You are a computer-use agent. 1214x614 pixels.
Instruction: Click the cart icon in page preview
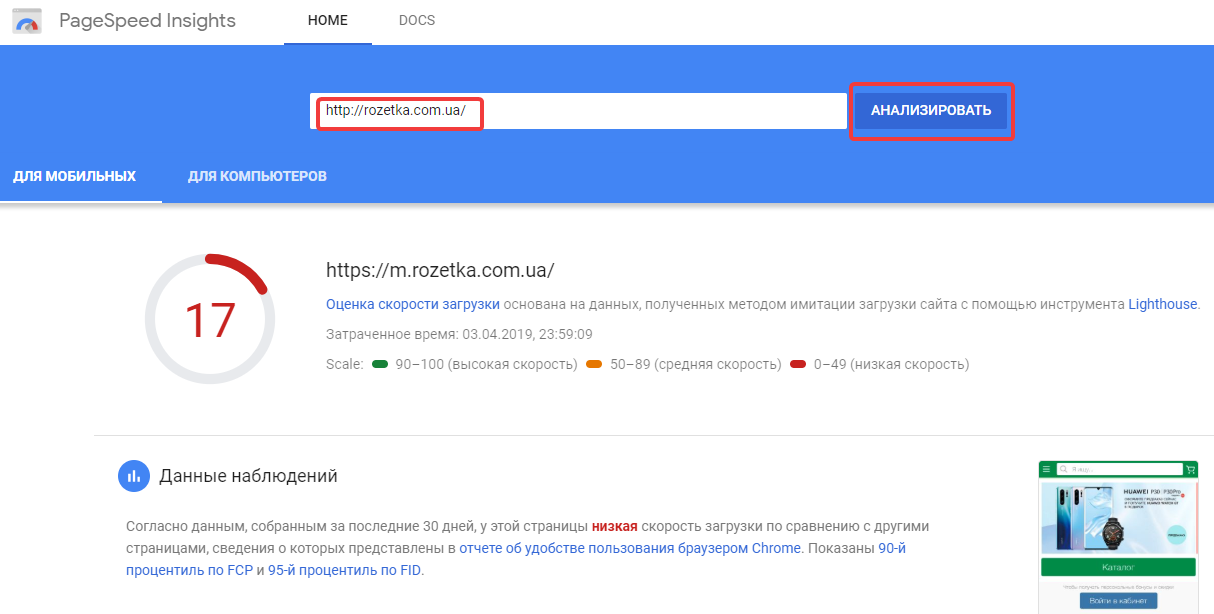coord(1190,468)
